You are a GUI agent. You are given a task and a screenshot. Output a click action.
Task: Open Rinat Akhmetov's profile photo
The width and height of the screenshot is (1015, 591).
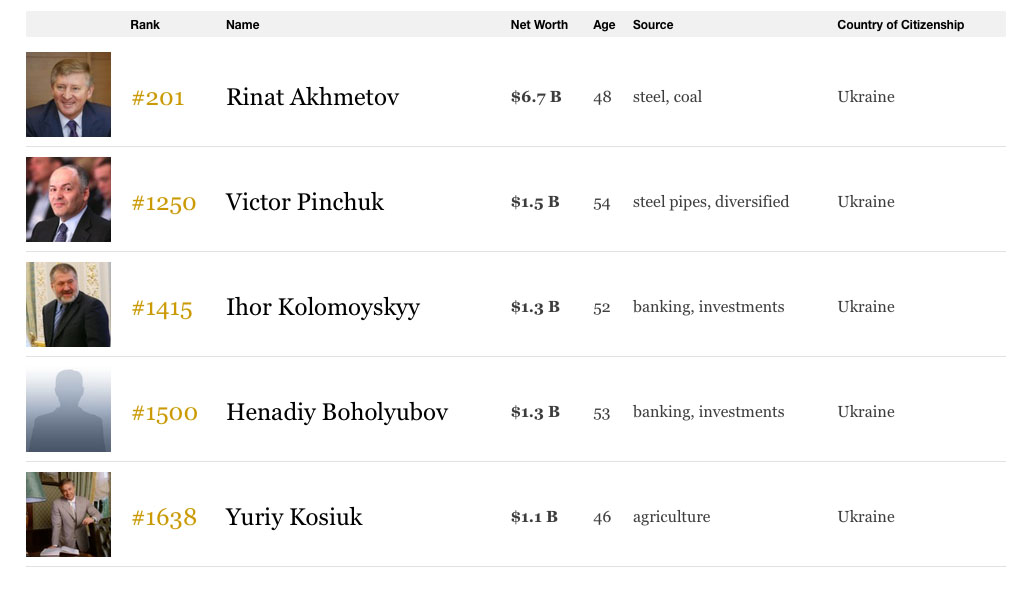tap(68, 95)
